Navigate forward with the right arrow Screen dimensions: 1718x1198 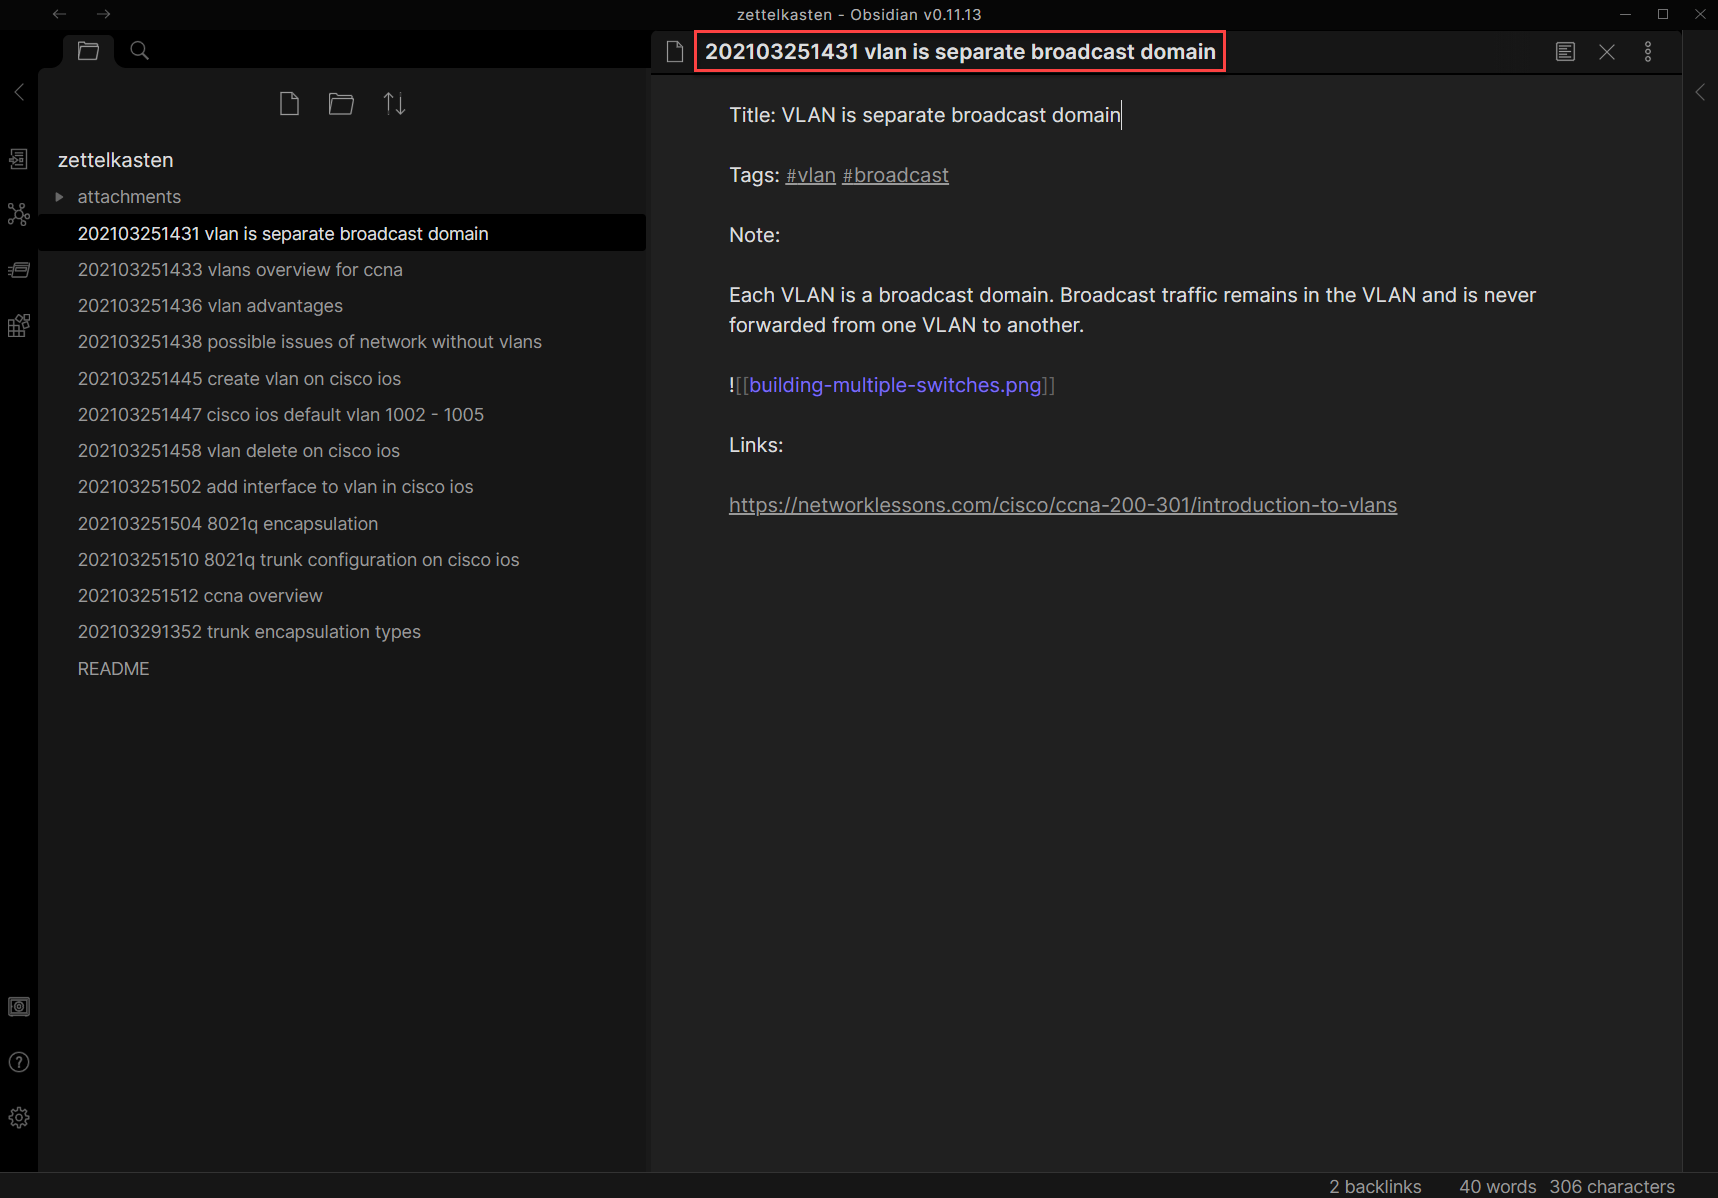[x=103, y=14]
